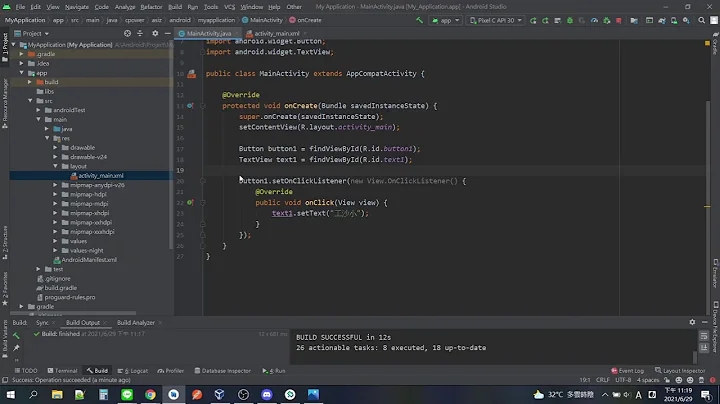Viewport: 720px width, 404px height.
Task: Collapse the app module node
Action: click(21, 73)
